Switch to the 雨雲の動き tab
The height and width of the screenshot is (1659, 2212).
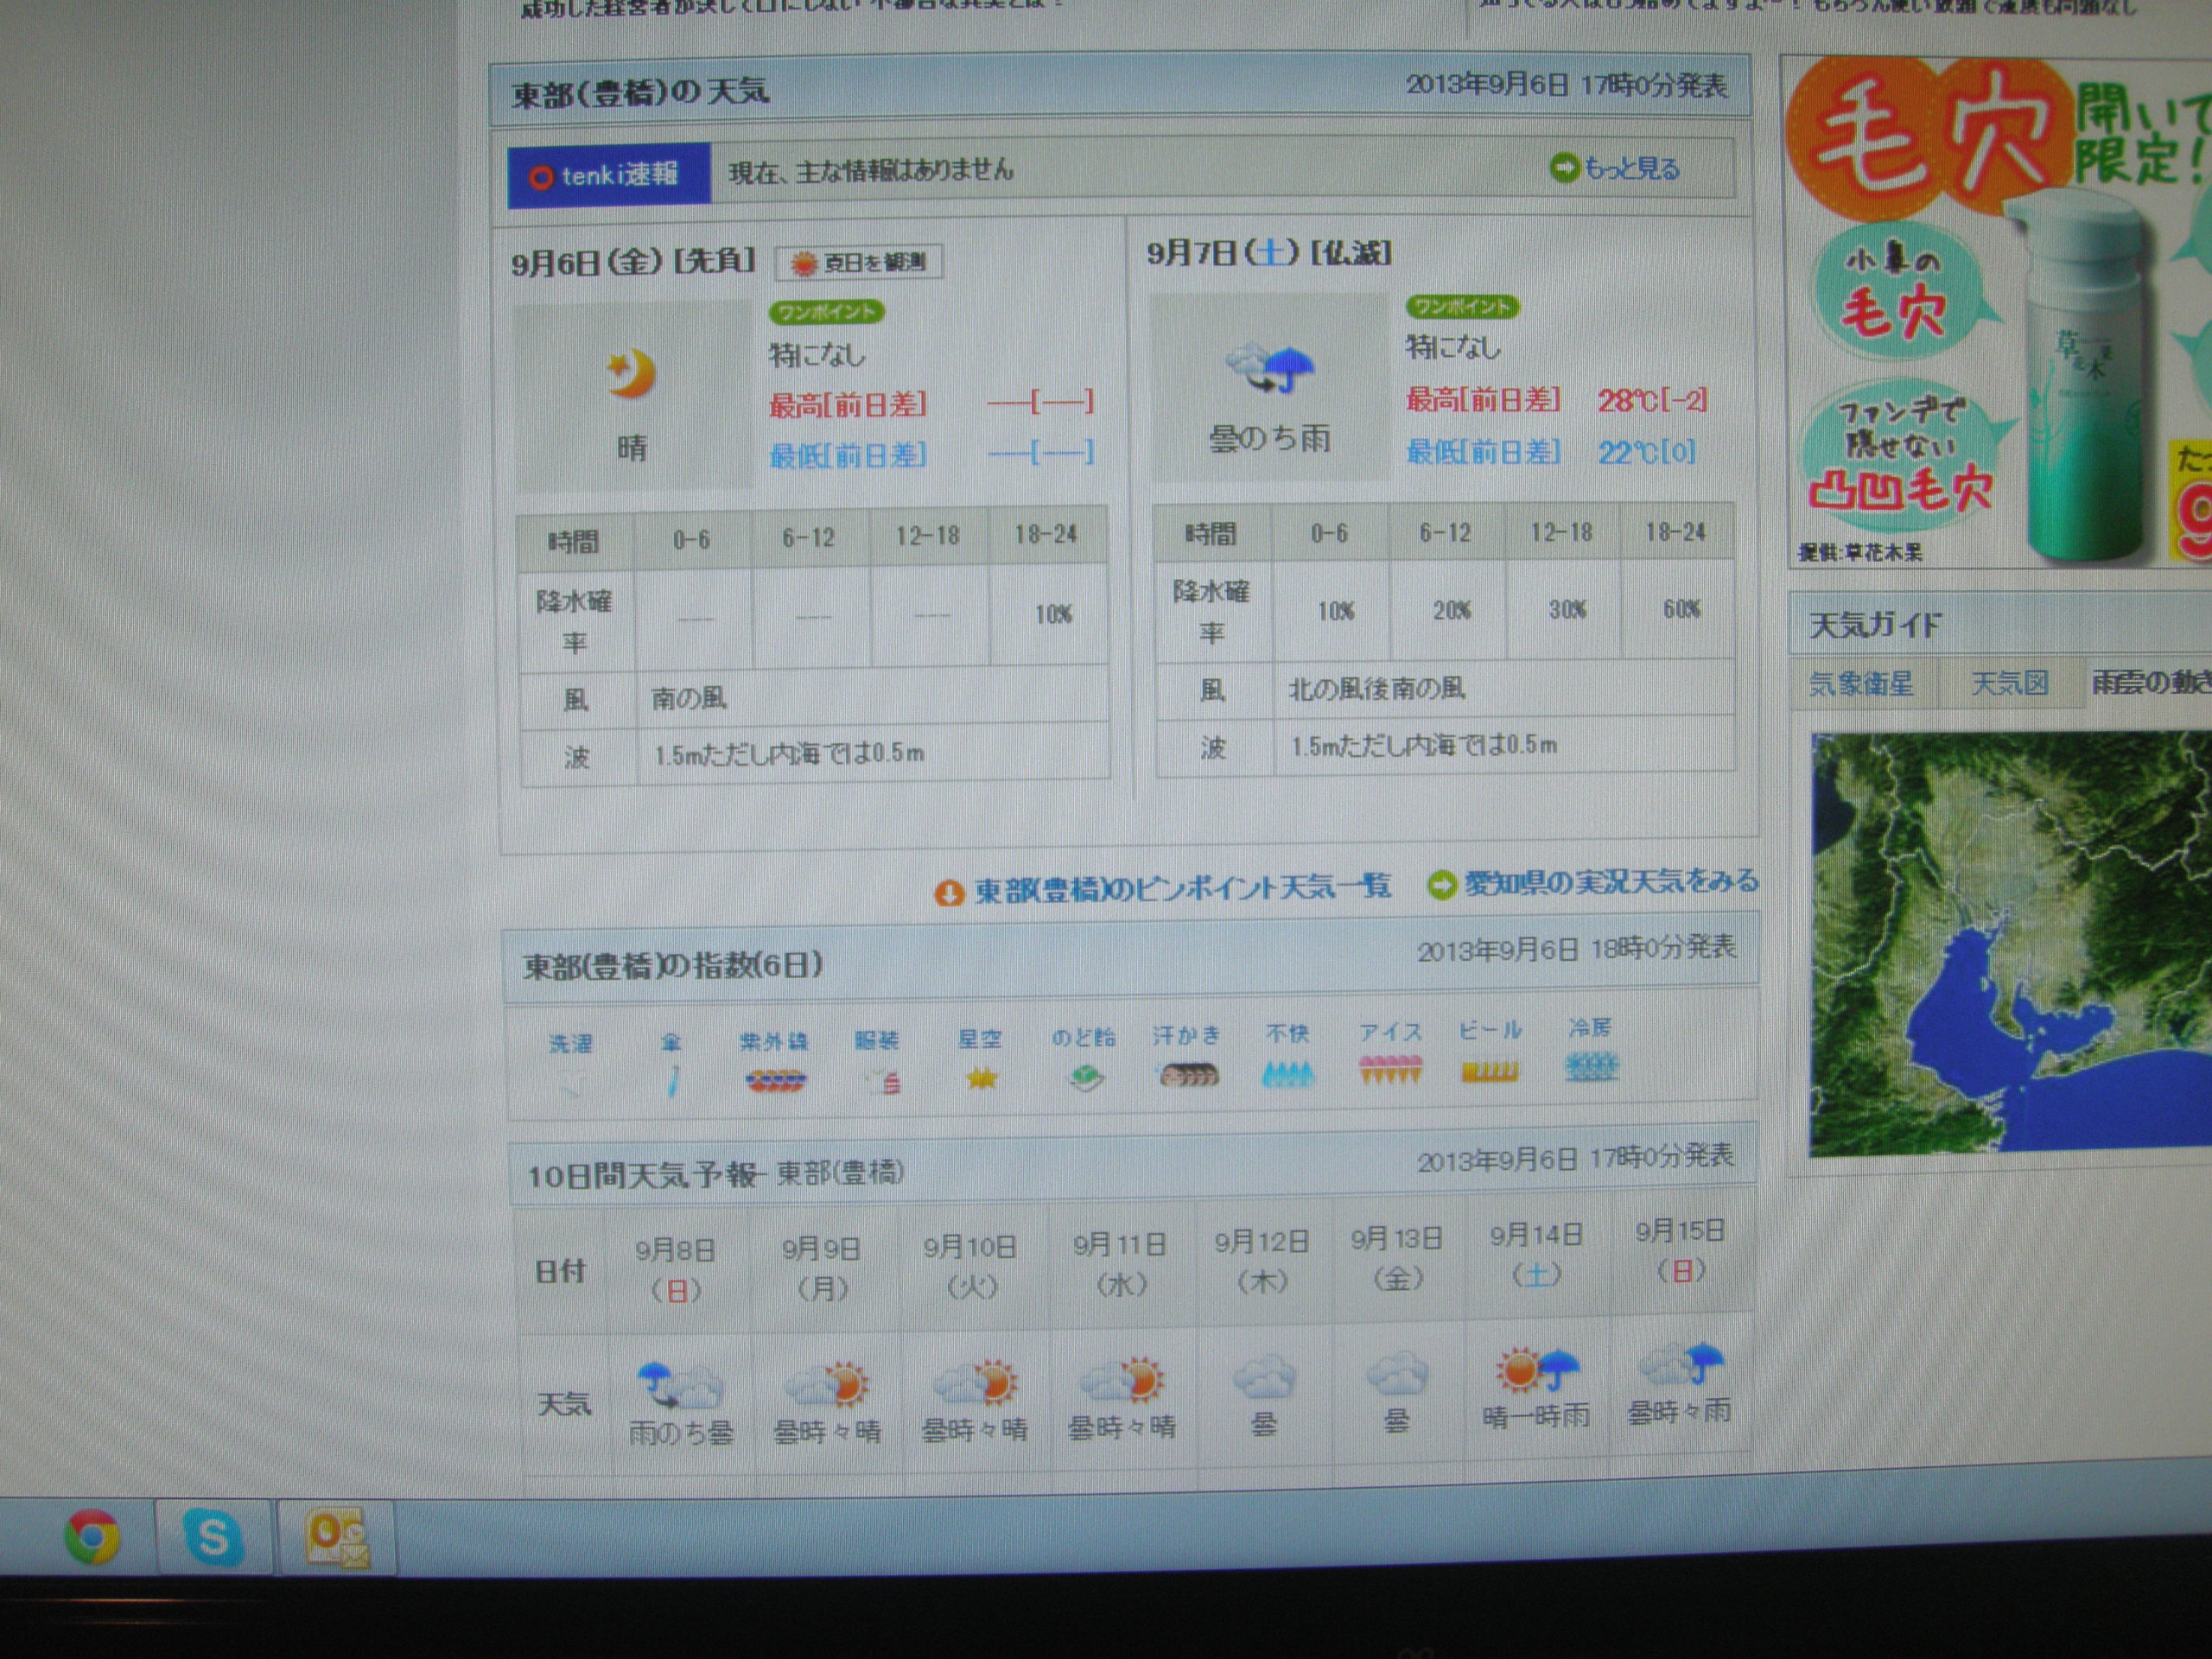[x=2150, y=682]
